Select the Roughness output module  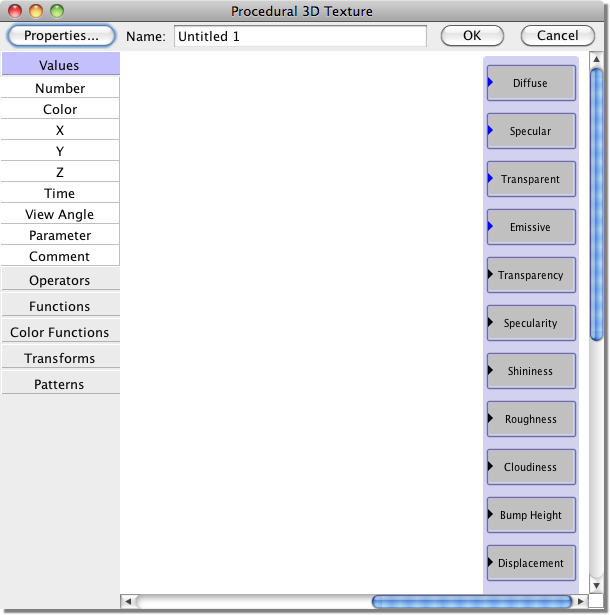pyautogui.click(x=532, y=419)
